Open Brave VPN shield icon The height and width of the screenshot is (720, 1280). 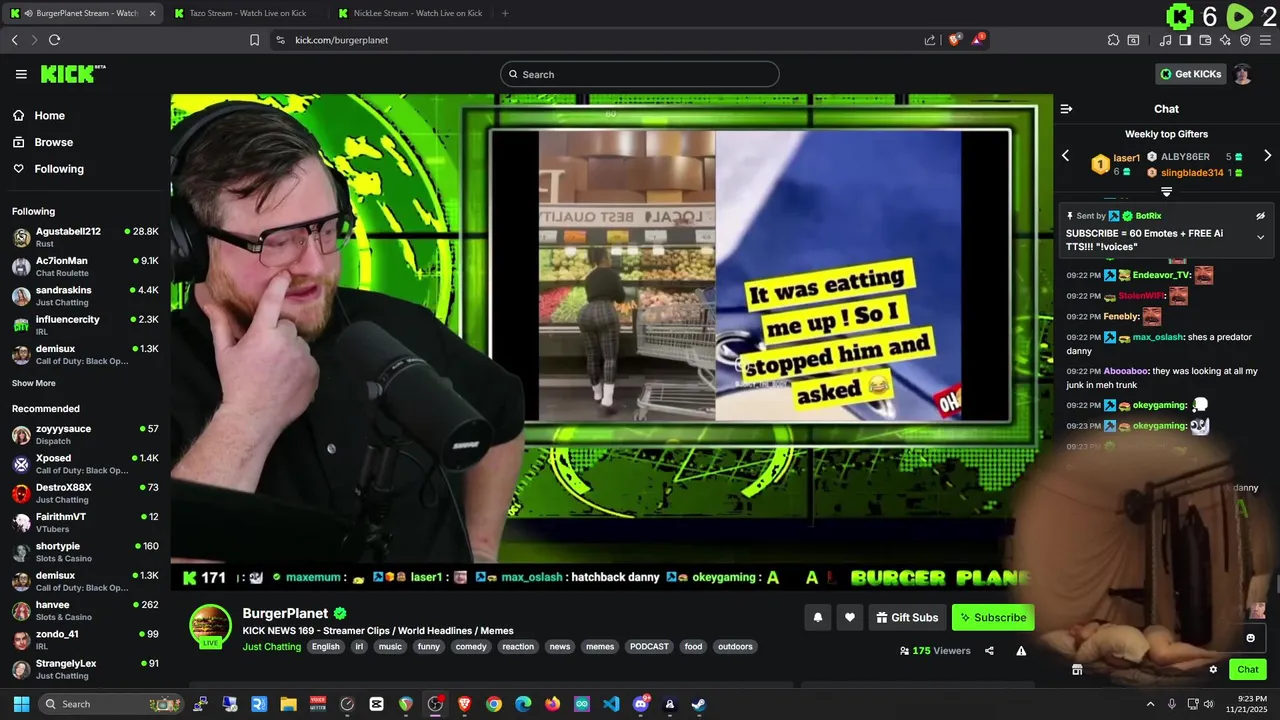[x=1245, y=40]
